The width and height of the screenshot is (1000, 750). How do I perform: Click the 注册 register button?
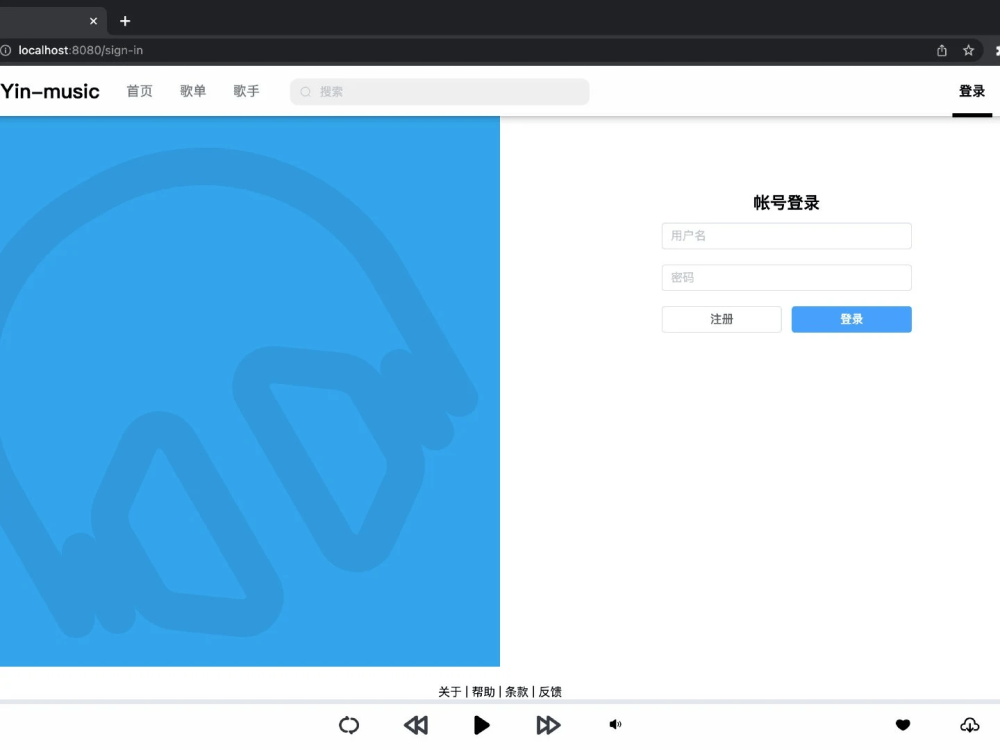[x=721, y=319]
